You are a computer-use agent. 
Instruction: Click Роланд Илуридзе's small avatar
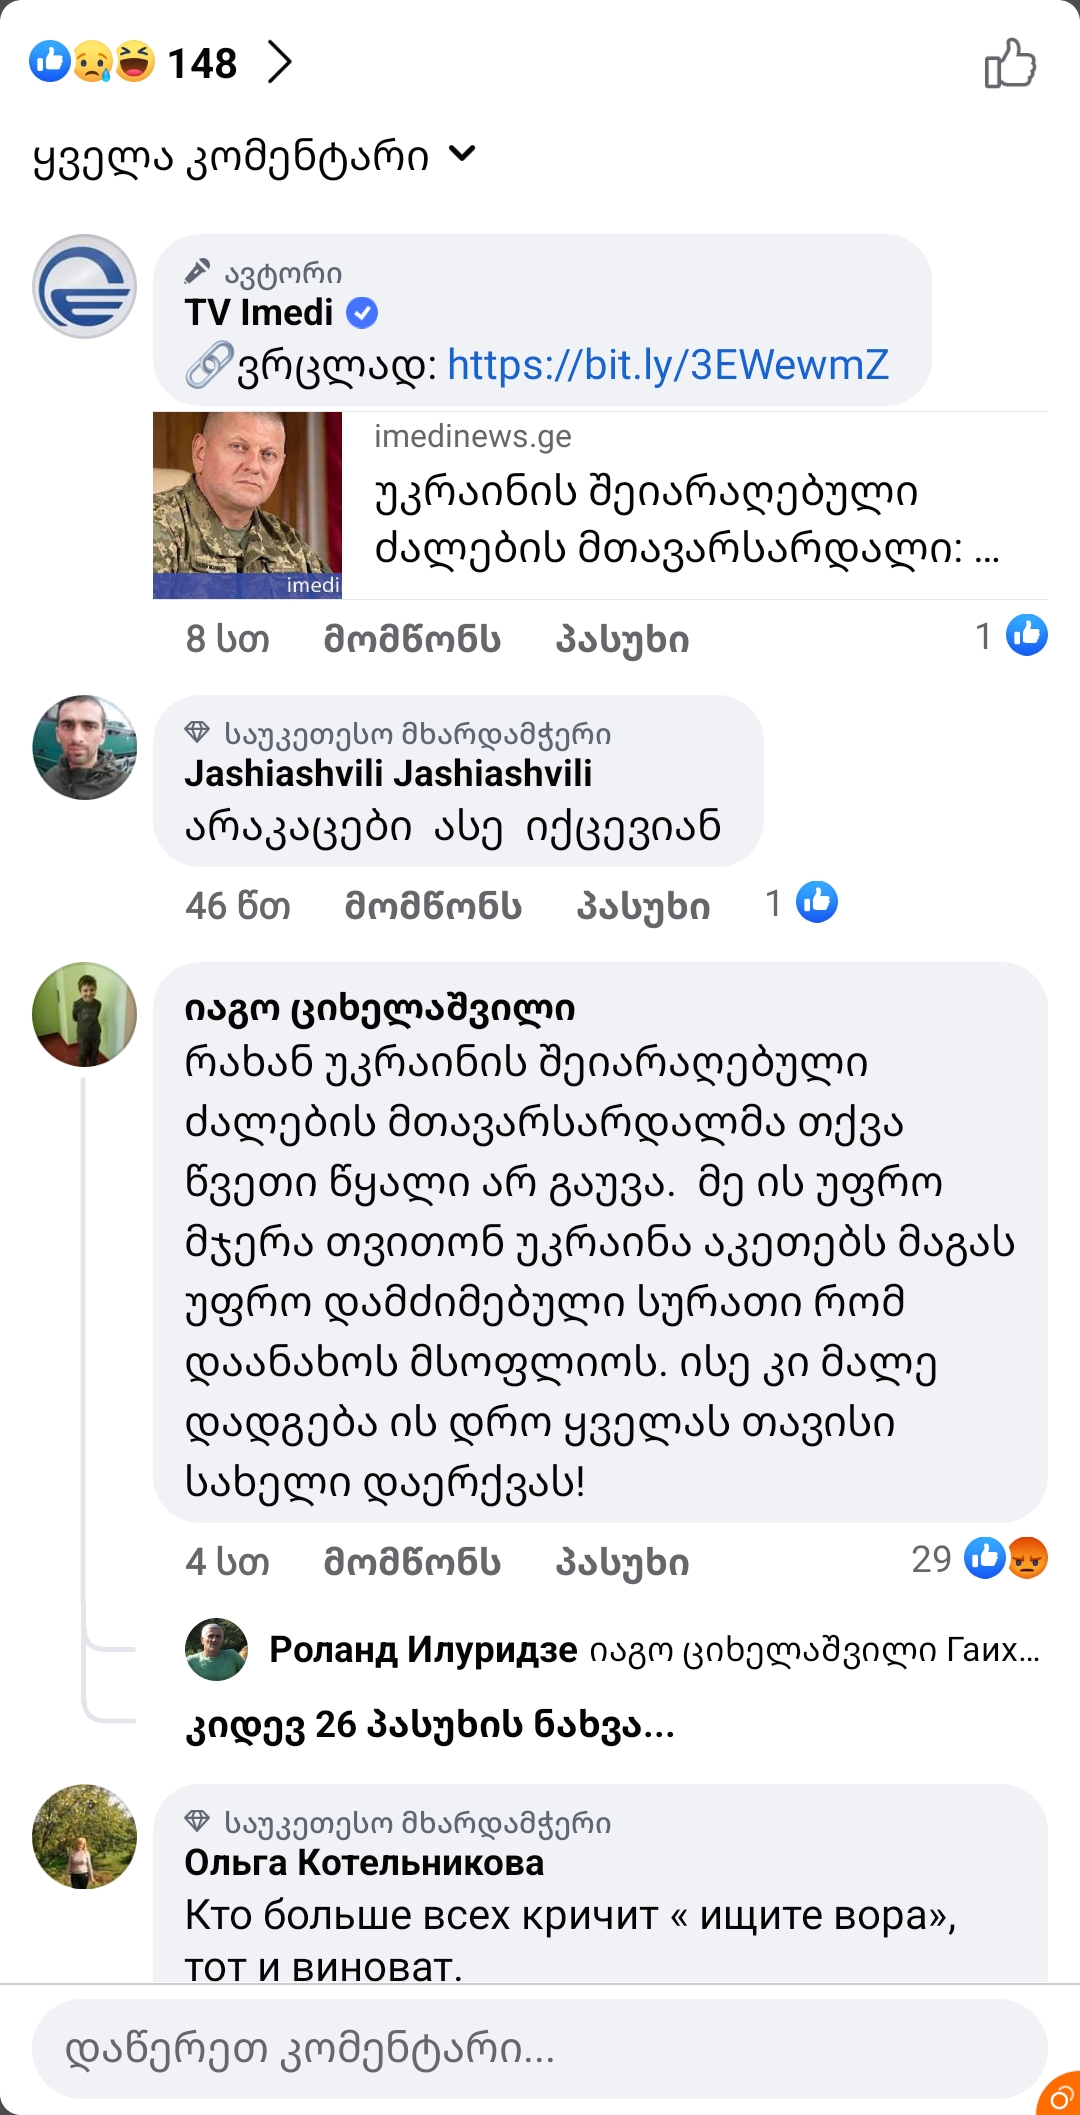pyautogui.click(x=216, y=1649)
